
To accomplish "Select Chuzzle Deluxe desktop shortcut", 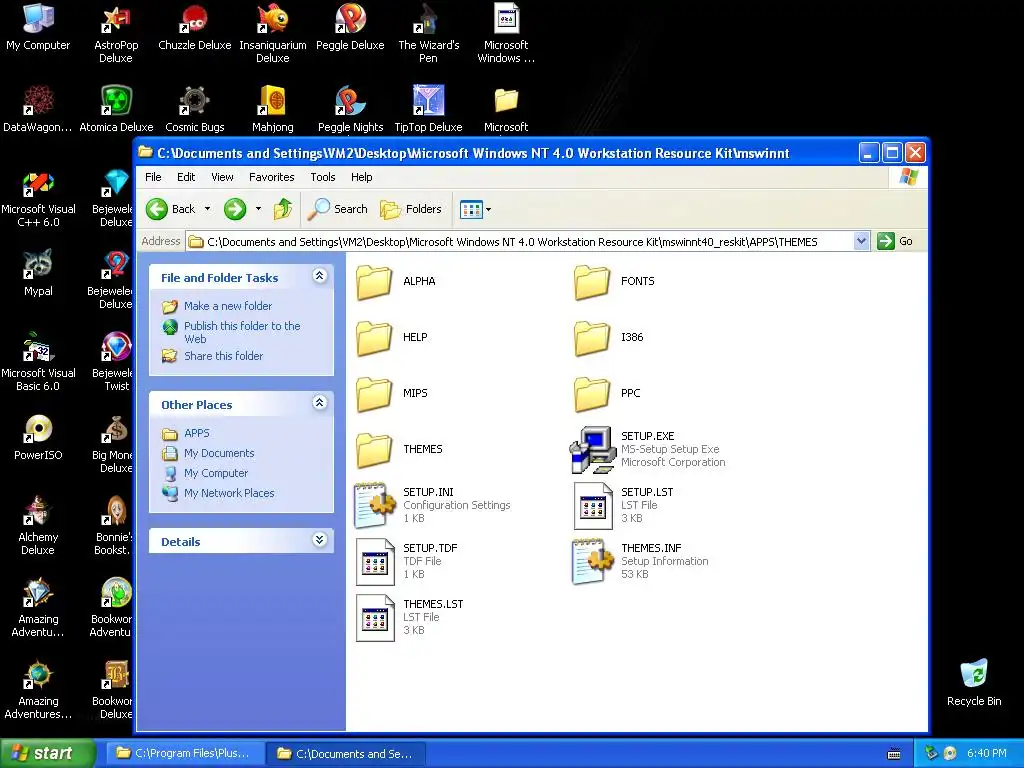I will point(195,27).
